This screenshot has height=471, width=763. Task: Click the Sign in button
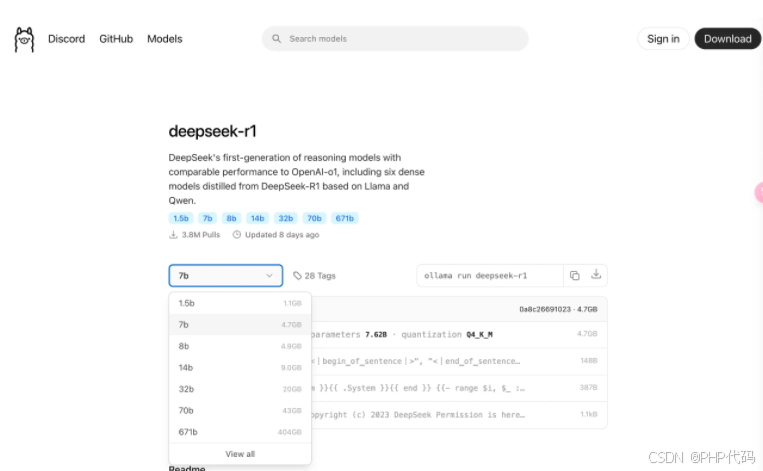(x=663, y=39)
